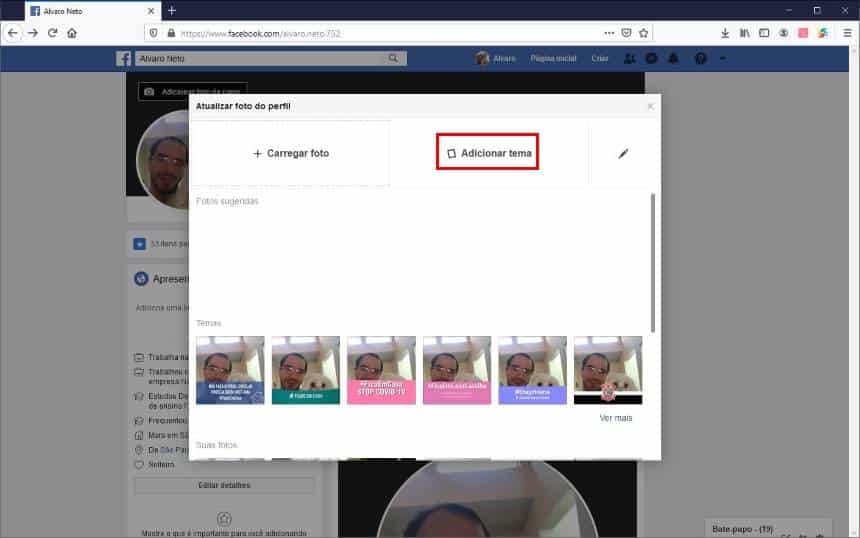The image size is (860, 538).
Task: Click the Criar link in Facebook header
Action: (599, 58)
